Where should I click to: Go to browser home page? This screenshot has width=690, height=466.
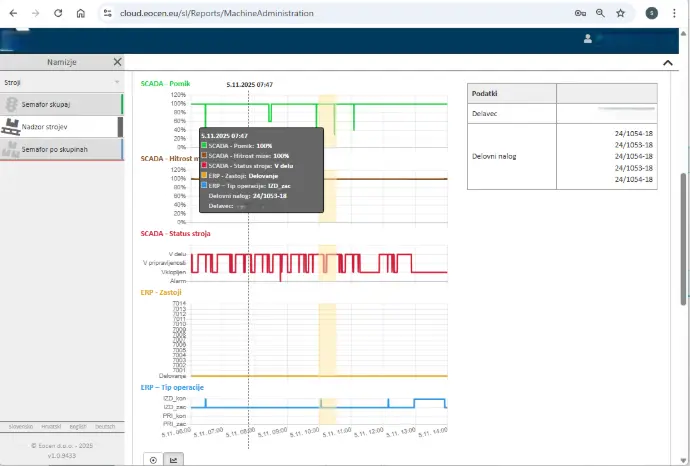coord(80,14)
